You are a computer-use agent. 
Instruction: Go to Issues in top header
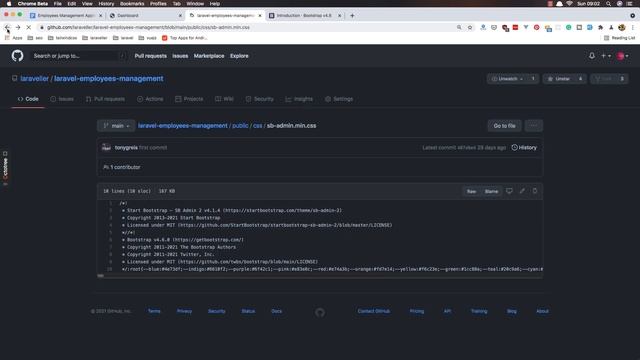pyautogui.click(x=180, y=56)
